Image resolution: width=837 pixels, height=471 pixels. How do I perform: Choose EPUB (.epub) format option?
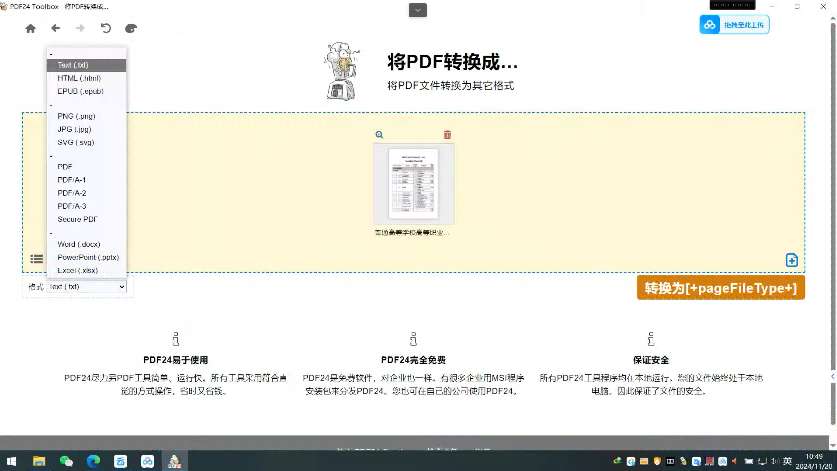[86, 91]
